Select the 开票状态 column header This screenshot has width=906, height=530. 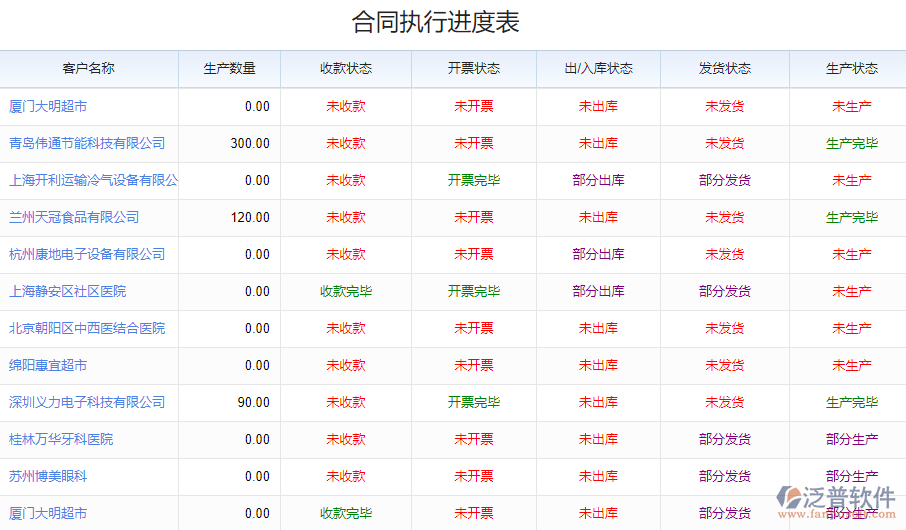click(x=474, y=68)
